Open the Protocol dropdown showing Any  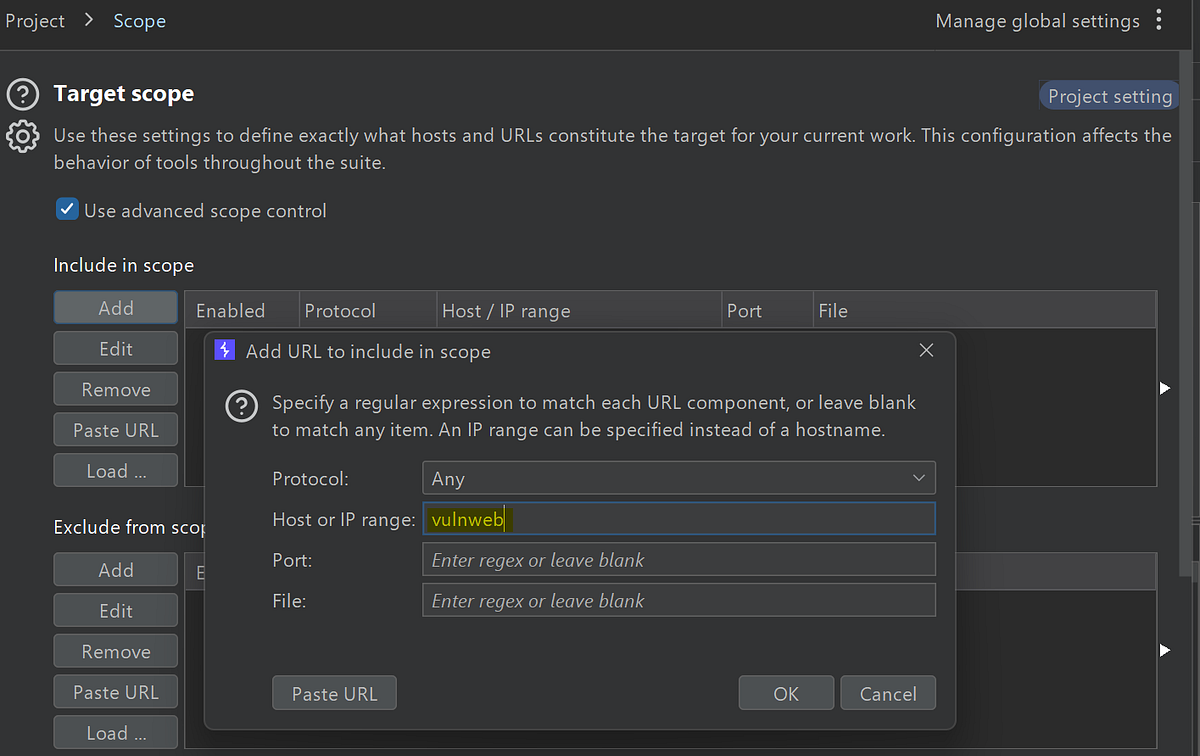(679, 478)
